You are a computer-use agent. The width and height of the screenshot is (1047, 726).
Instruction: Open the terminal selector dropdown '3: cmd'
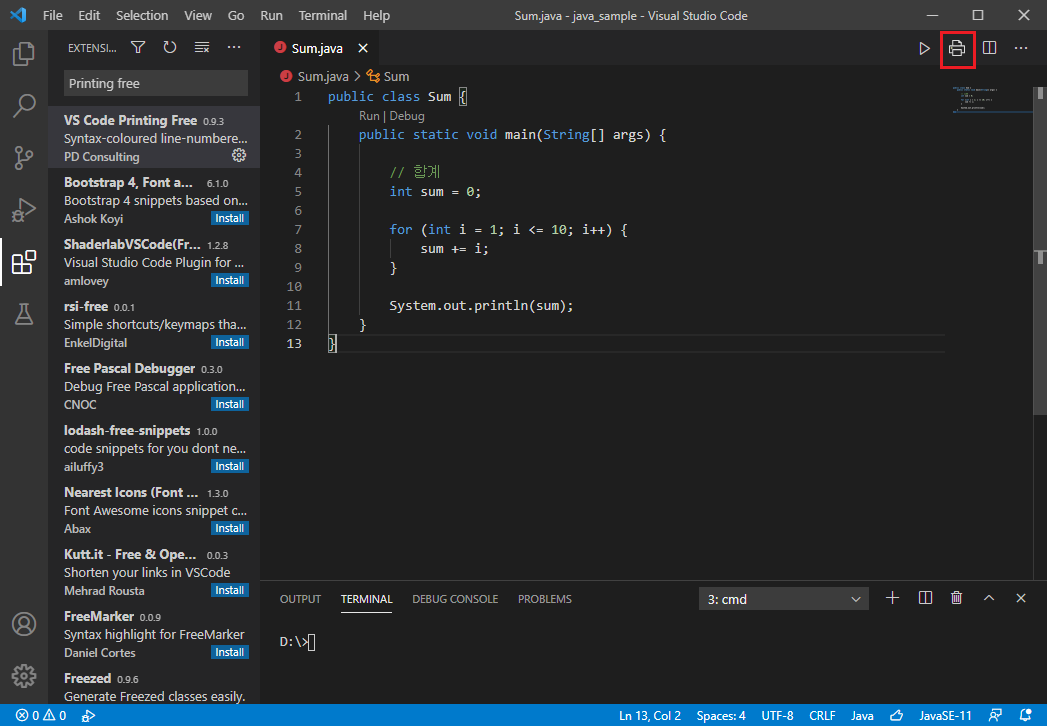click(783, 599)
